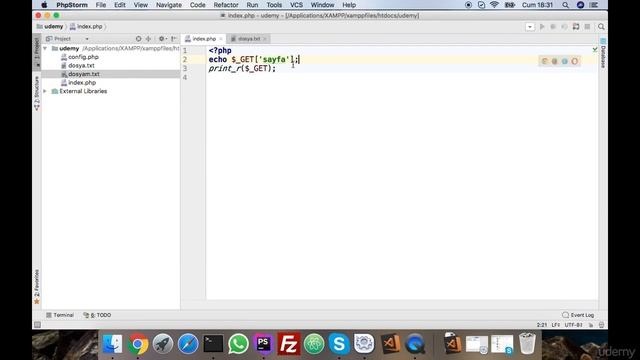Open in Firefox via editor browser icon
Screen dimensions: 640x360
point(555,61)
